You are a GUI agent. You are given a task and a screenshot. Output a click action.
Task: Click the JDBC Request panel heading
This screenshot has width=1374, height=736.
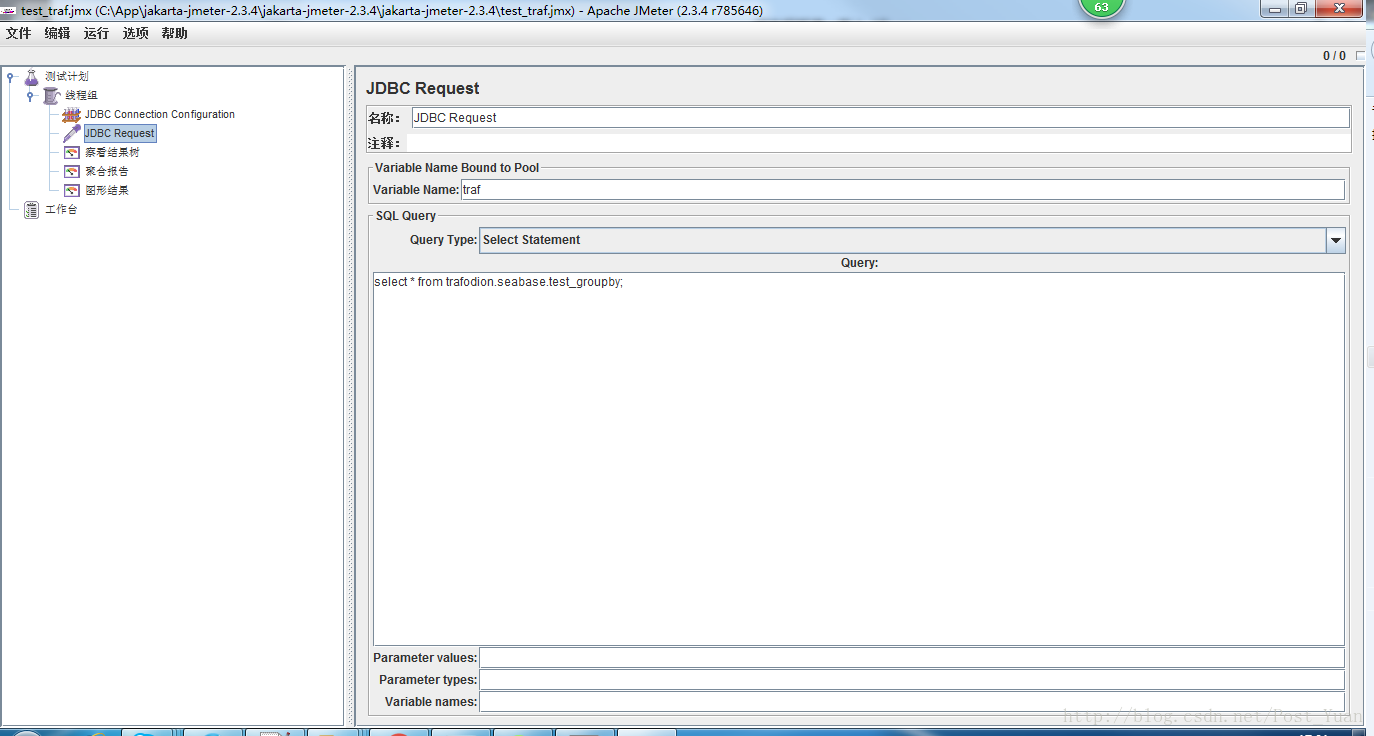[x=423, y=88]
